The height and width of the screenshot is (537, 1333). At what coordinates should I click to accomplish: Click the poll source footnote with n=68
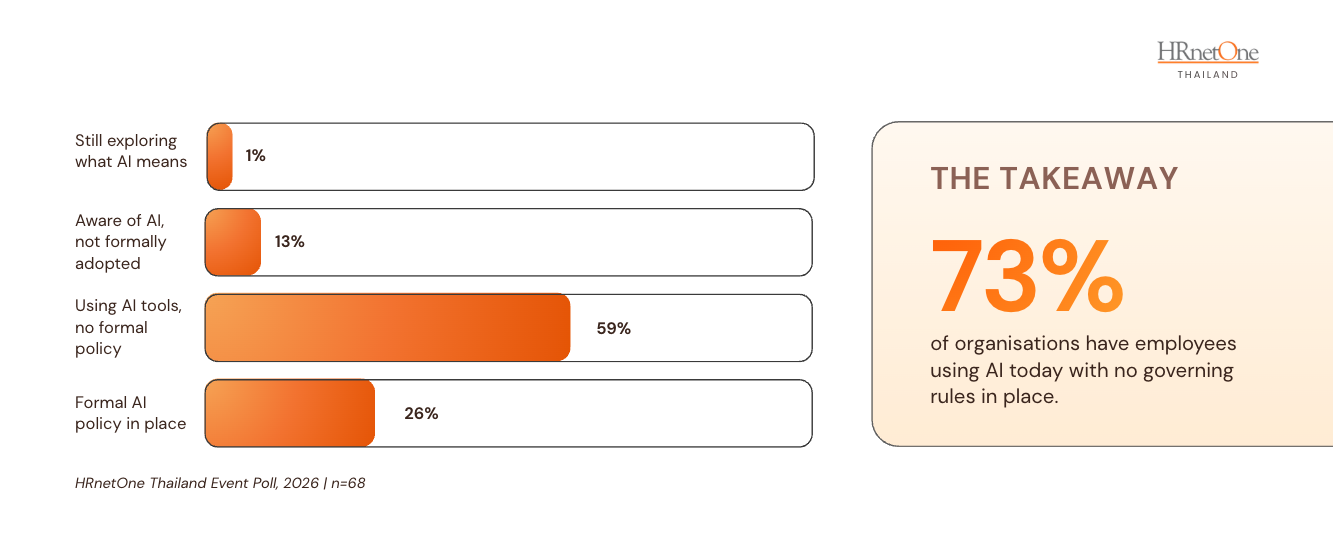[x=220, y=483]
